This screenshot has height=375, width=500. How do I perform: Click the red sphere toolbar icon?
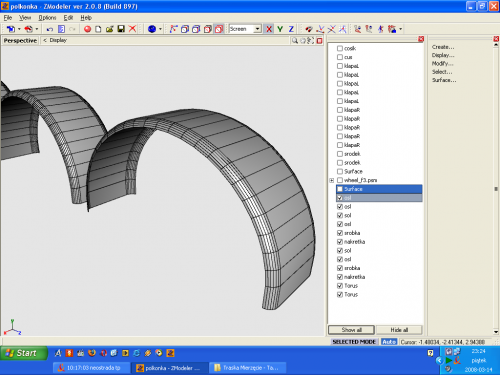[87, 29]
